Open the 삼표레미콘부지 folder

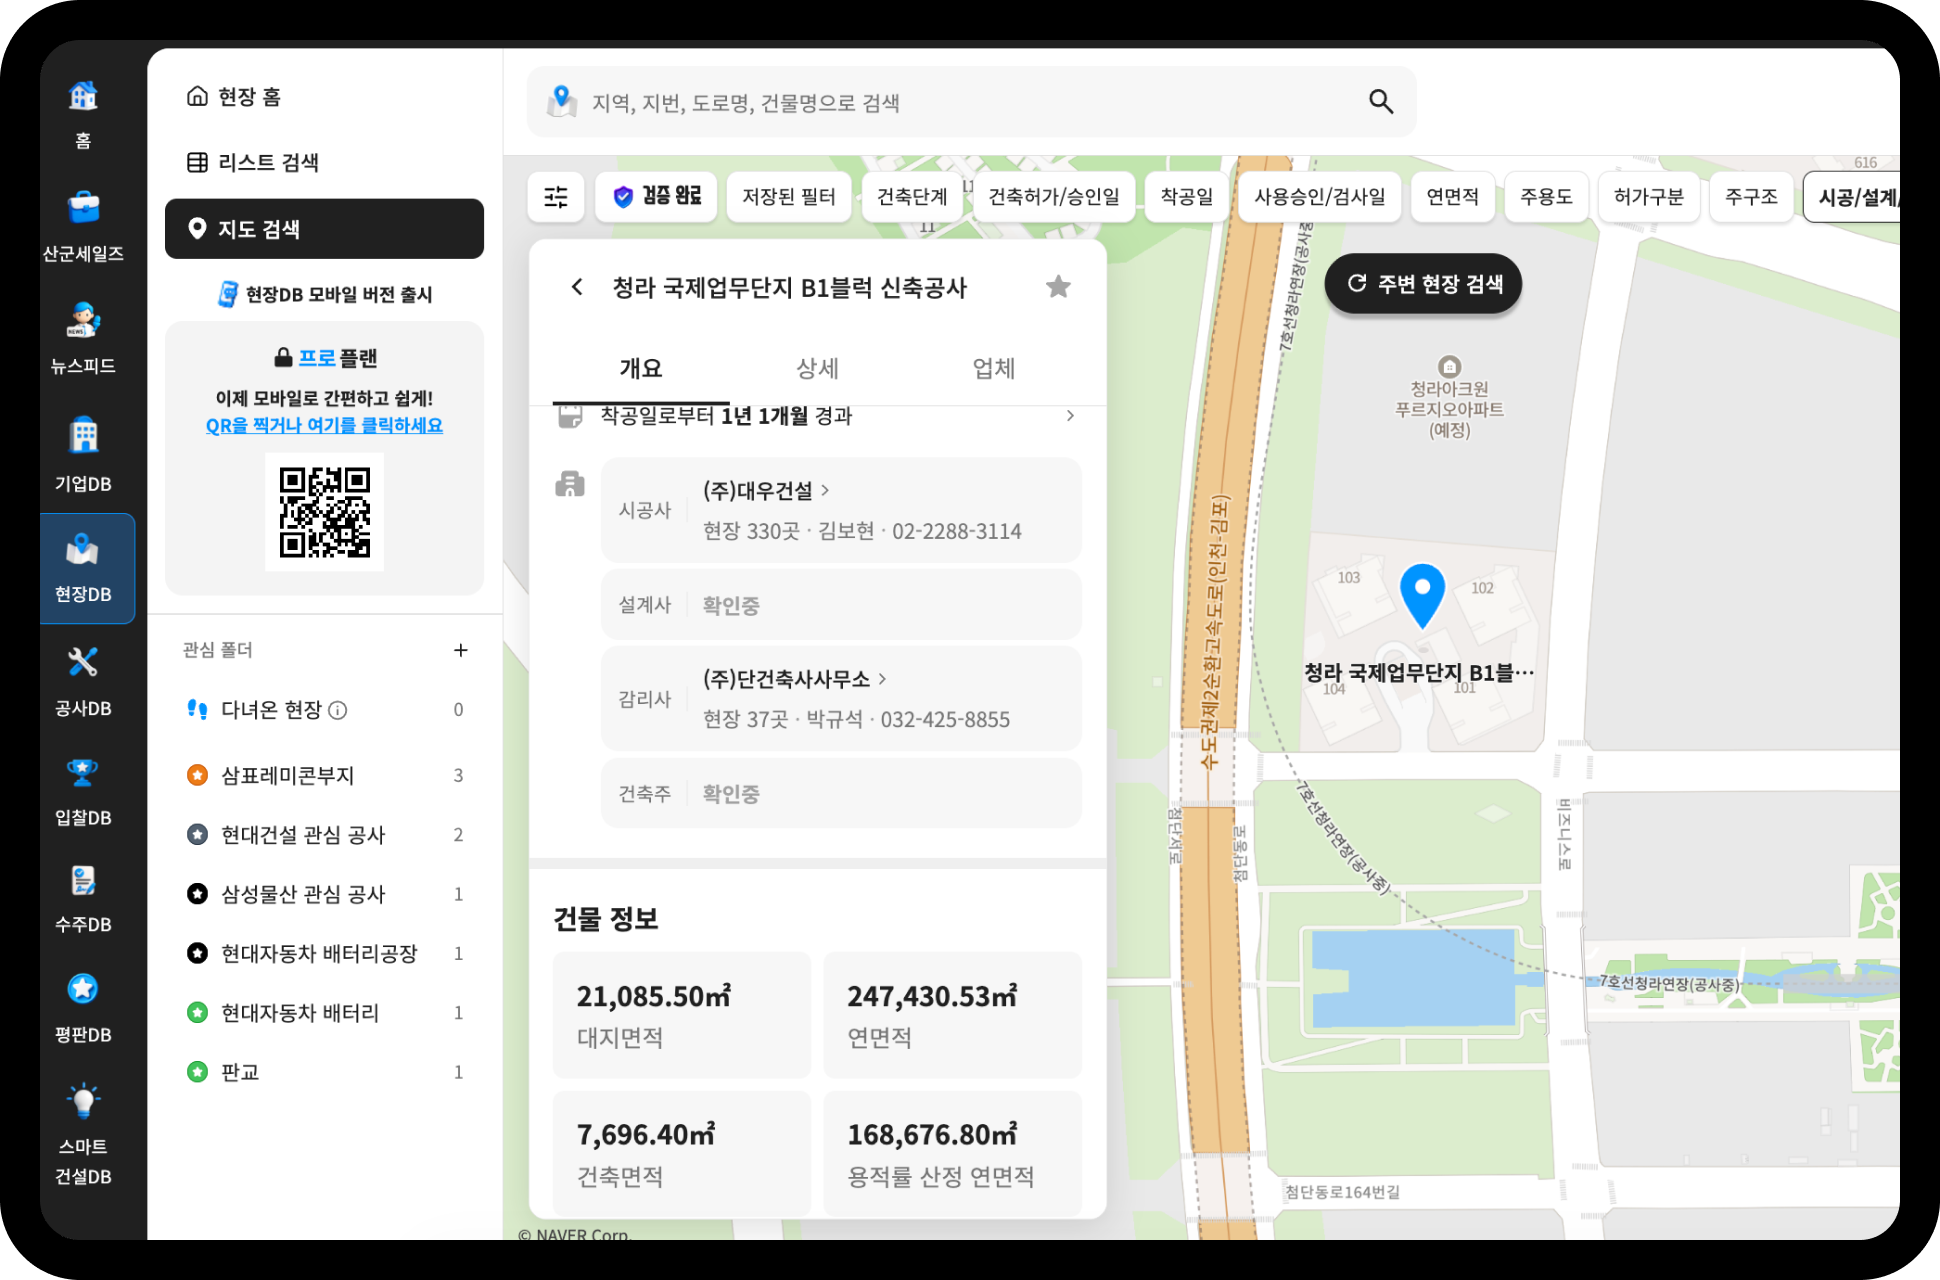coord(324,775)
